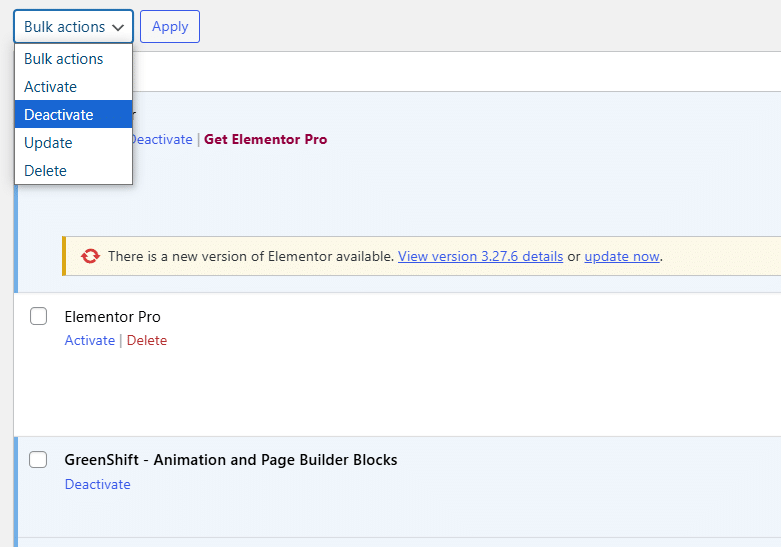Click the chevron arrow on Bulk actions box
781x547 pixels.
click(118, 27)
